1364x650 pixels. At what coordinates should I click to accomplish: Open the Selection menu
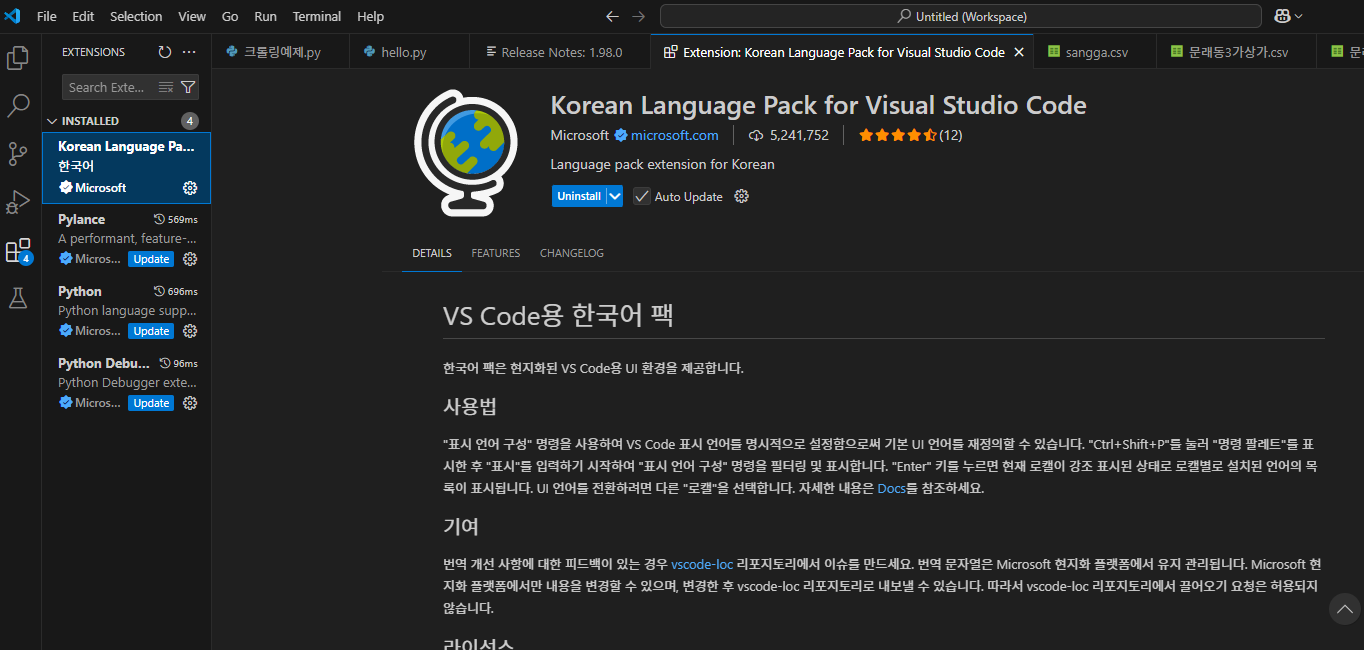click(136, 16)
